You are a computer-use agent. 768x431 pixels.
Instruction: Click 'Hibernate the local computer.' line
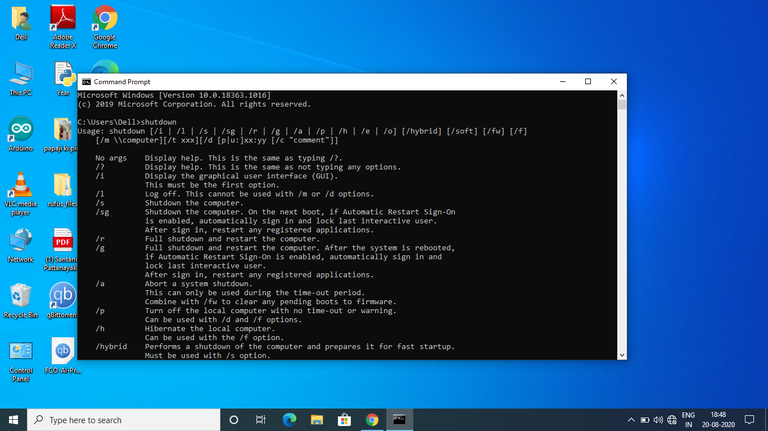pos(210,329)
